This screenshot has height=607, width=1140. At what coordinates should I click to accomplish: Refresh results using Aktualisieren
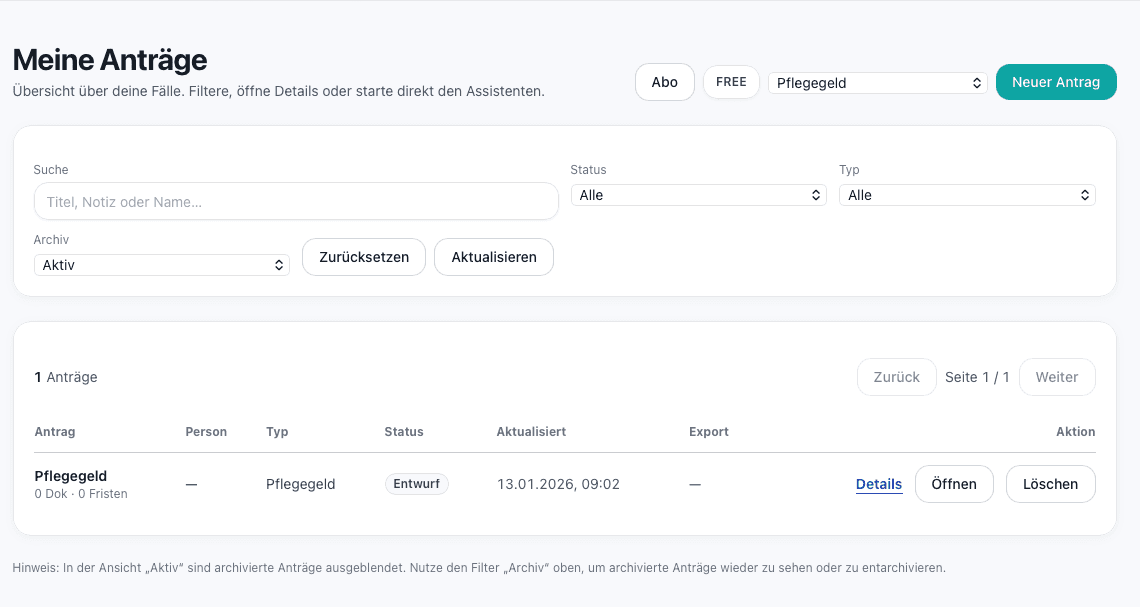point(493,256)
